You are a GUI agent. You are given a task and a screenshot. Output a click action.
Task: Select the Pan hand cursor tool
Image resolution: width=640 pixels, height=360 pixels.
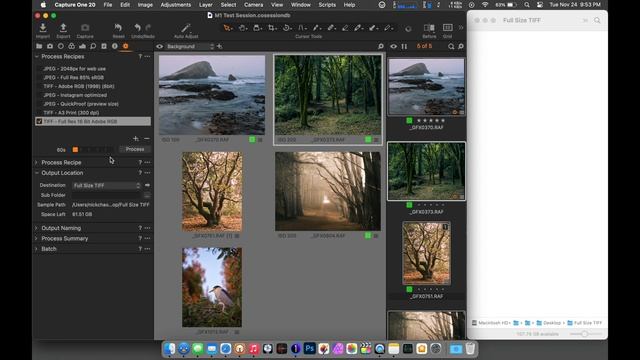[242, 28]
